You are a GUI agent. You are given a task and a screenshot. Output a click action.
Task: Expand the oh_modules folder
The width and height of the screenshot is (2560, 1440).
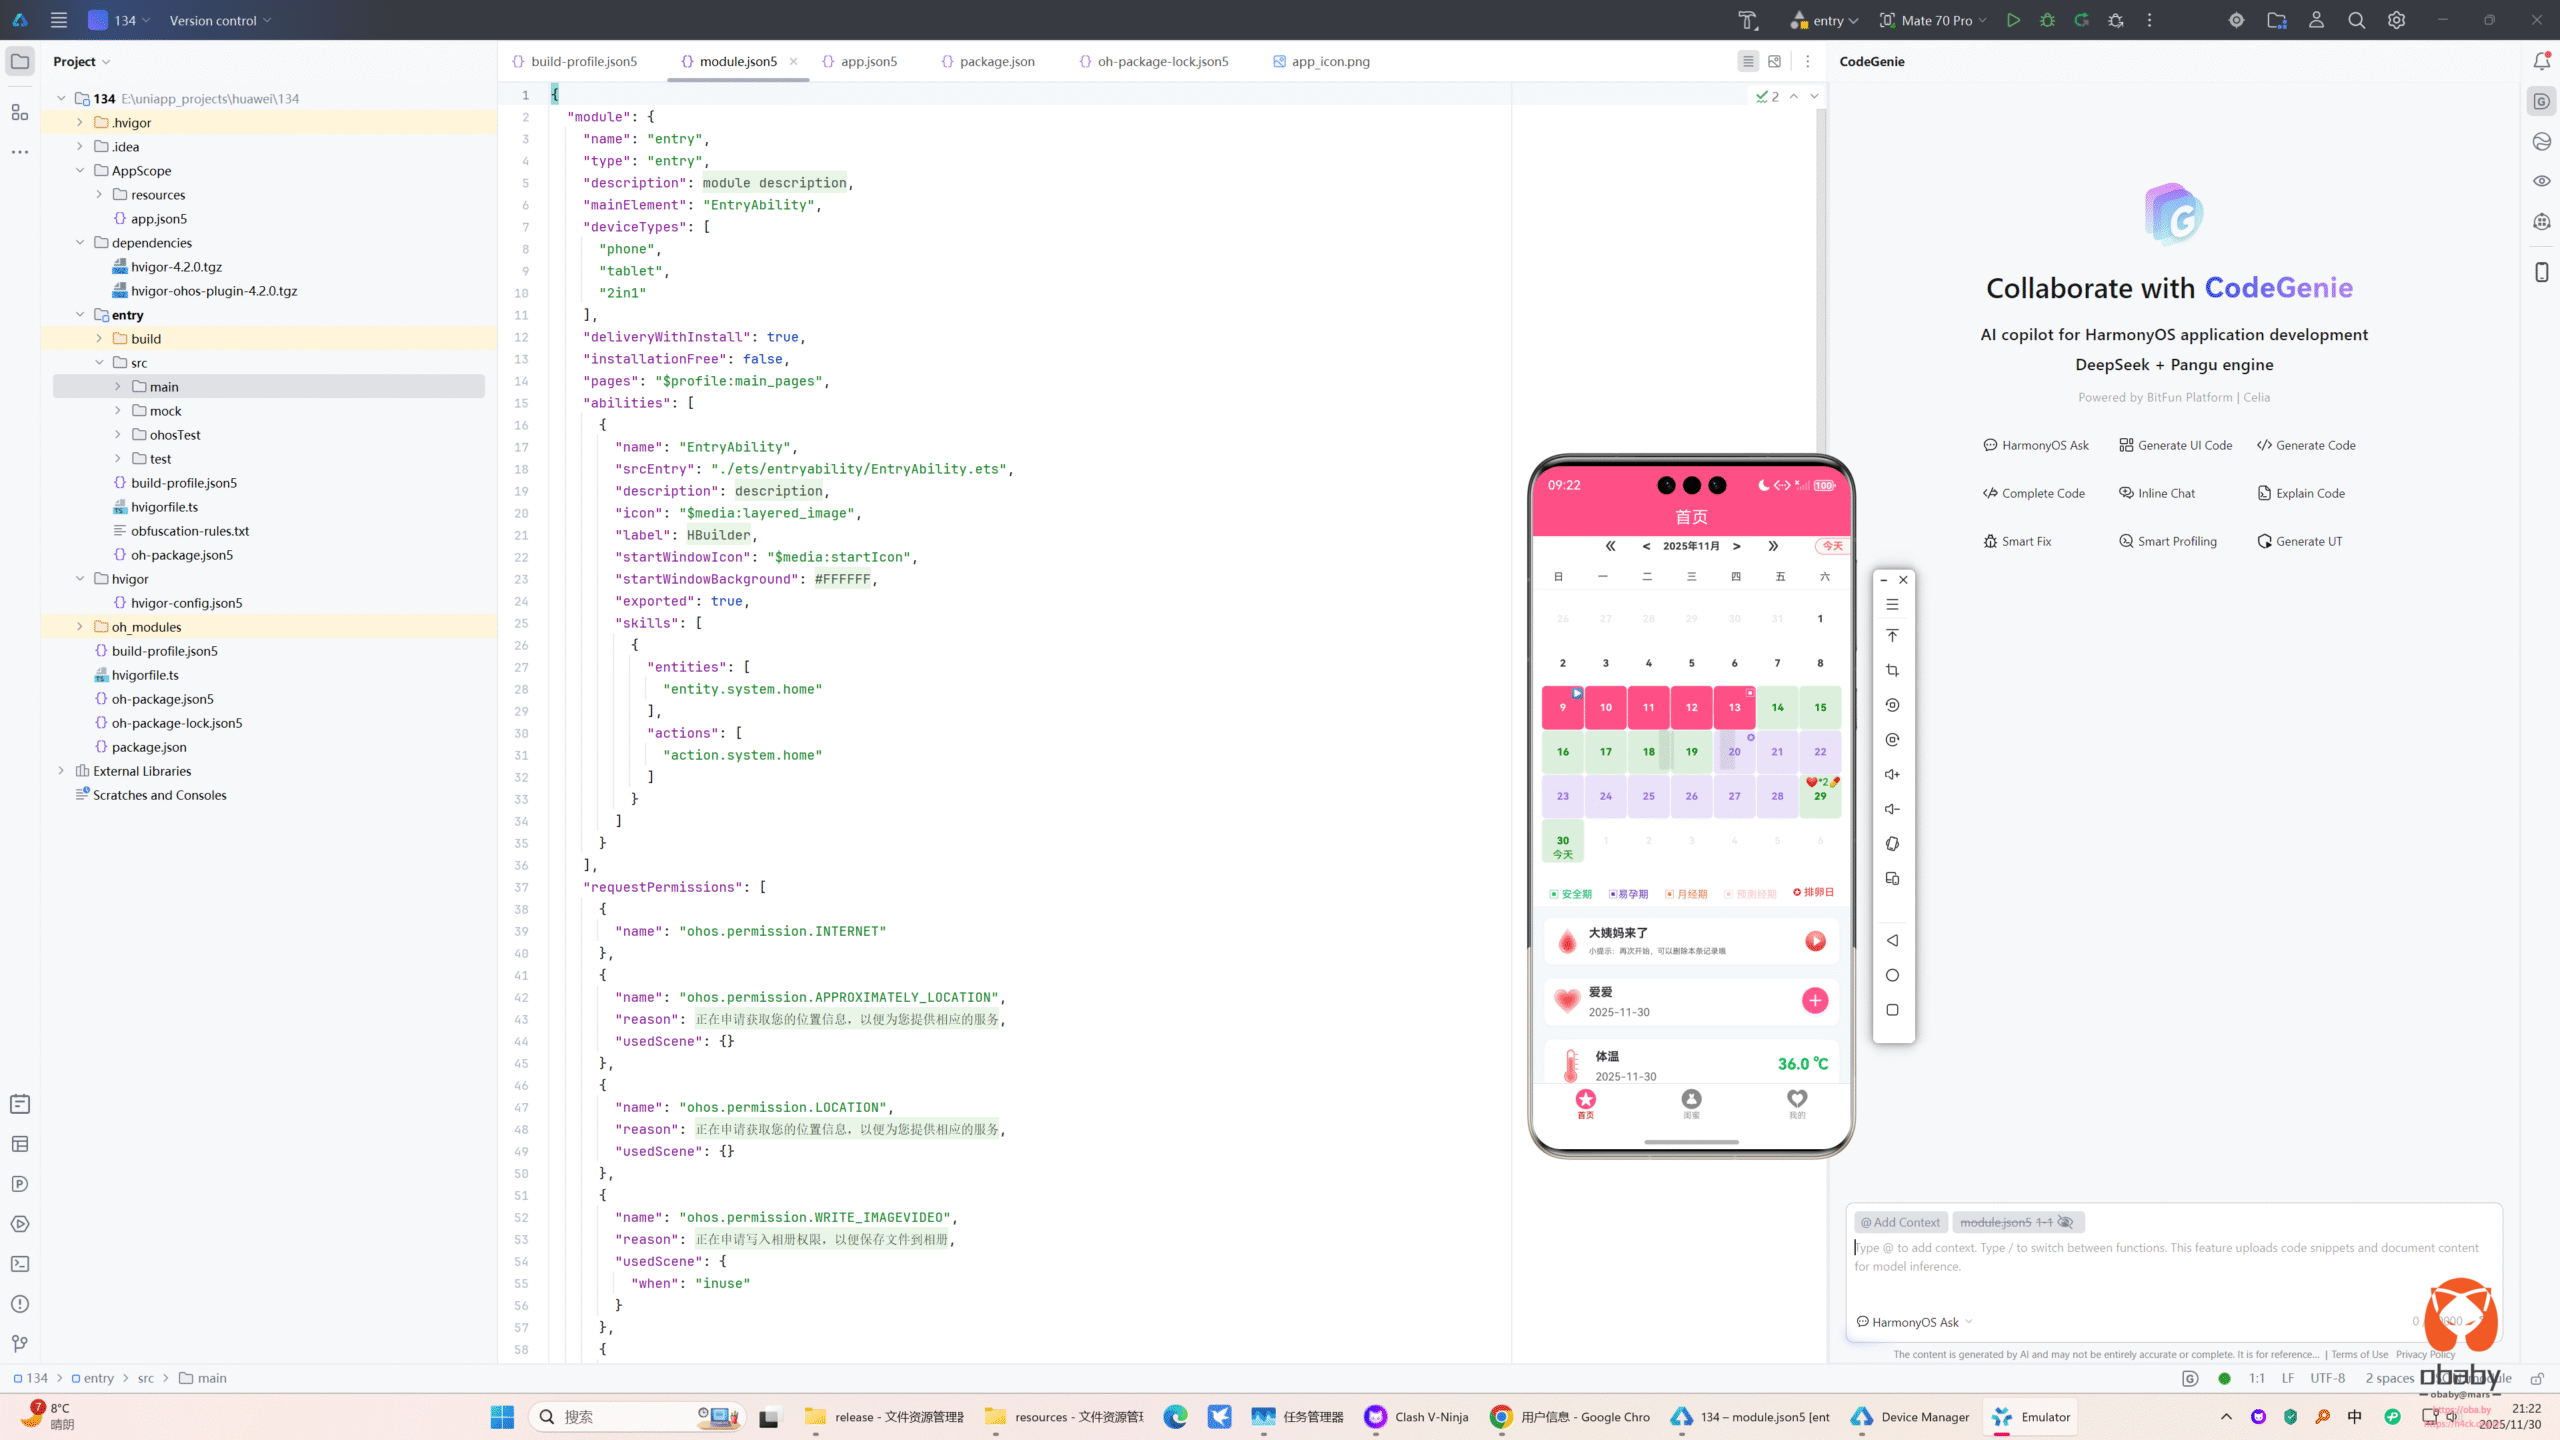80,627
